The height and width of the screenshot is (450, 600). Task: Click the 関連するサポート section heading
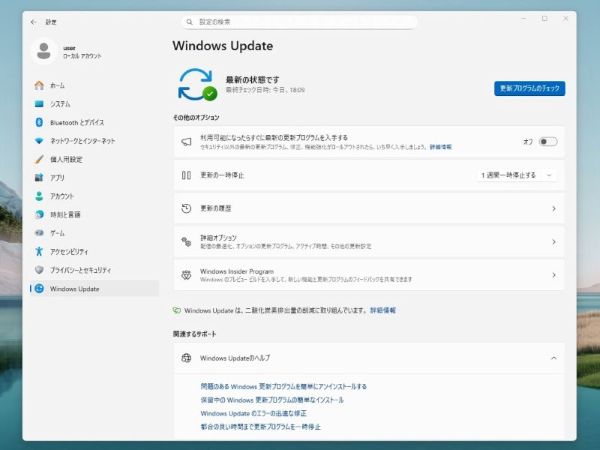point(194,334)
